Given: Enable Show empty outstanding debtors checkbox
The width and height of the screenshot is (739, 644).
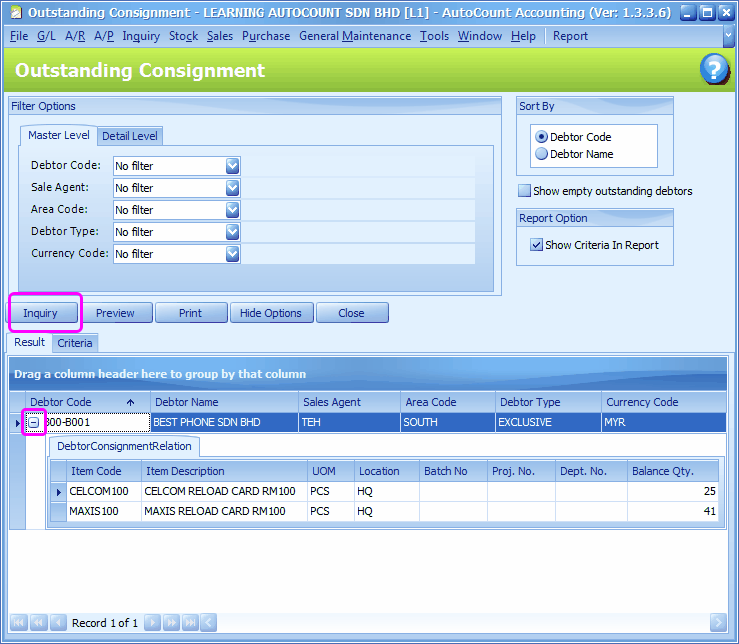Looking at the screenshot, I should 524,190.
